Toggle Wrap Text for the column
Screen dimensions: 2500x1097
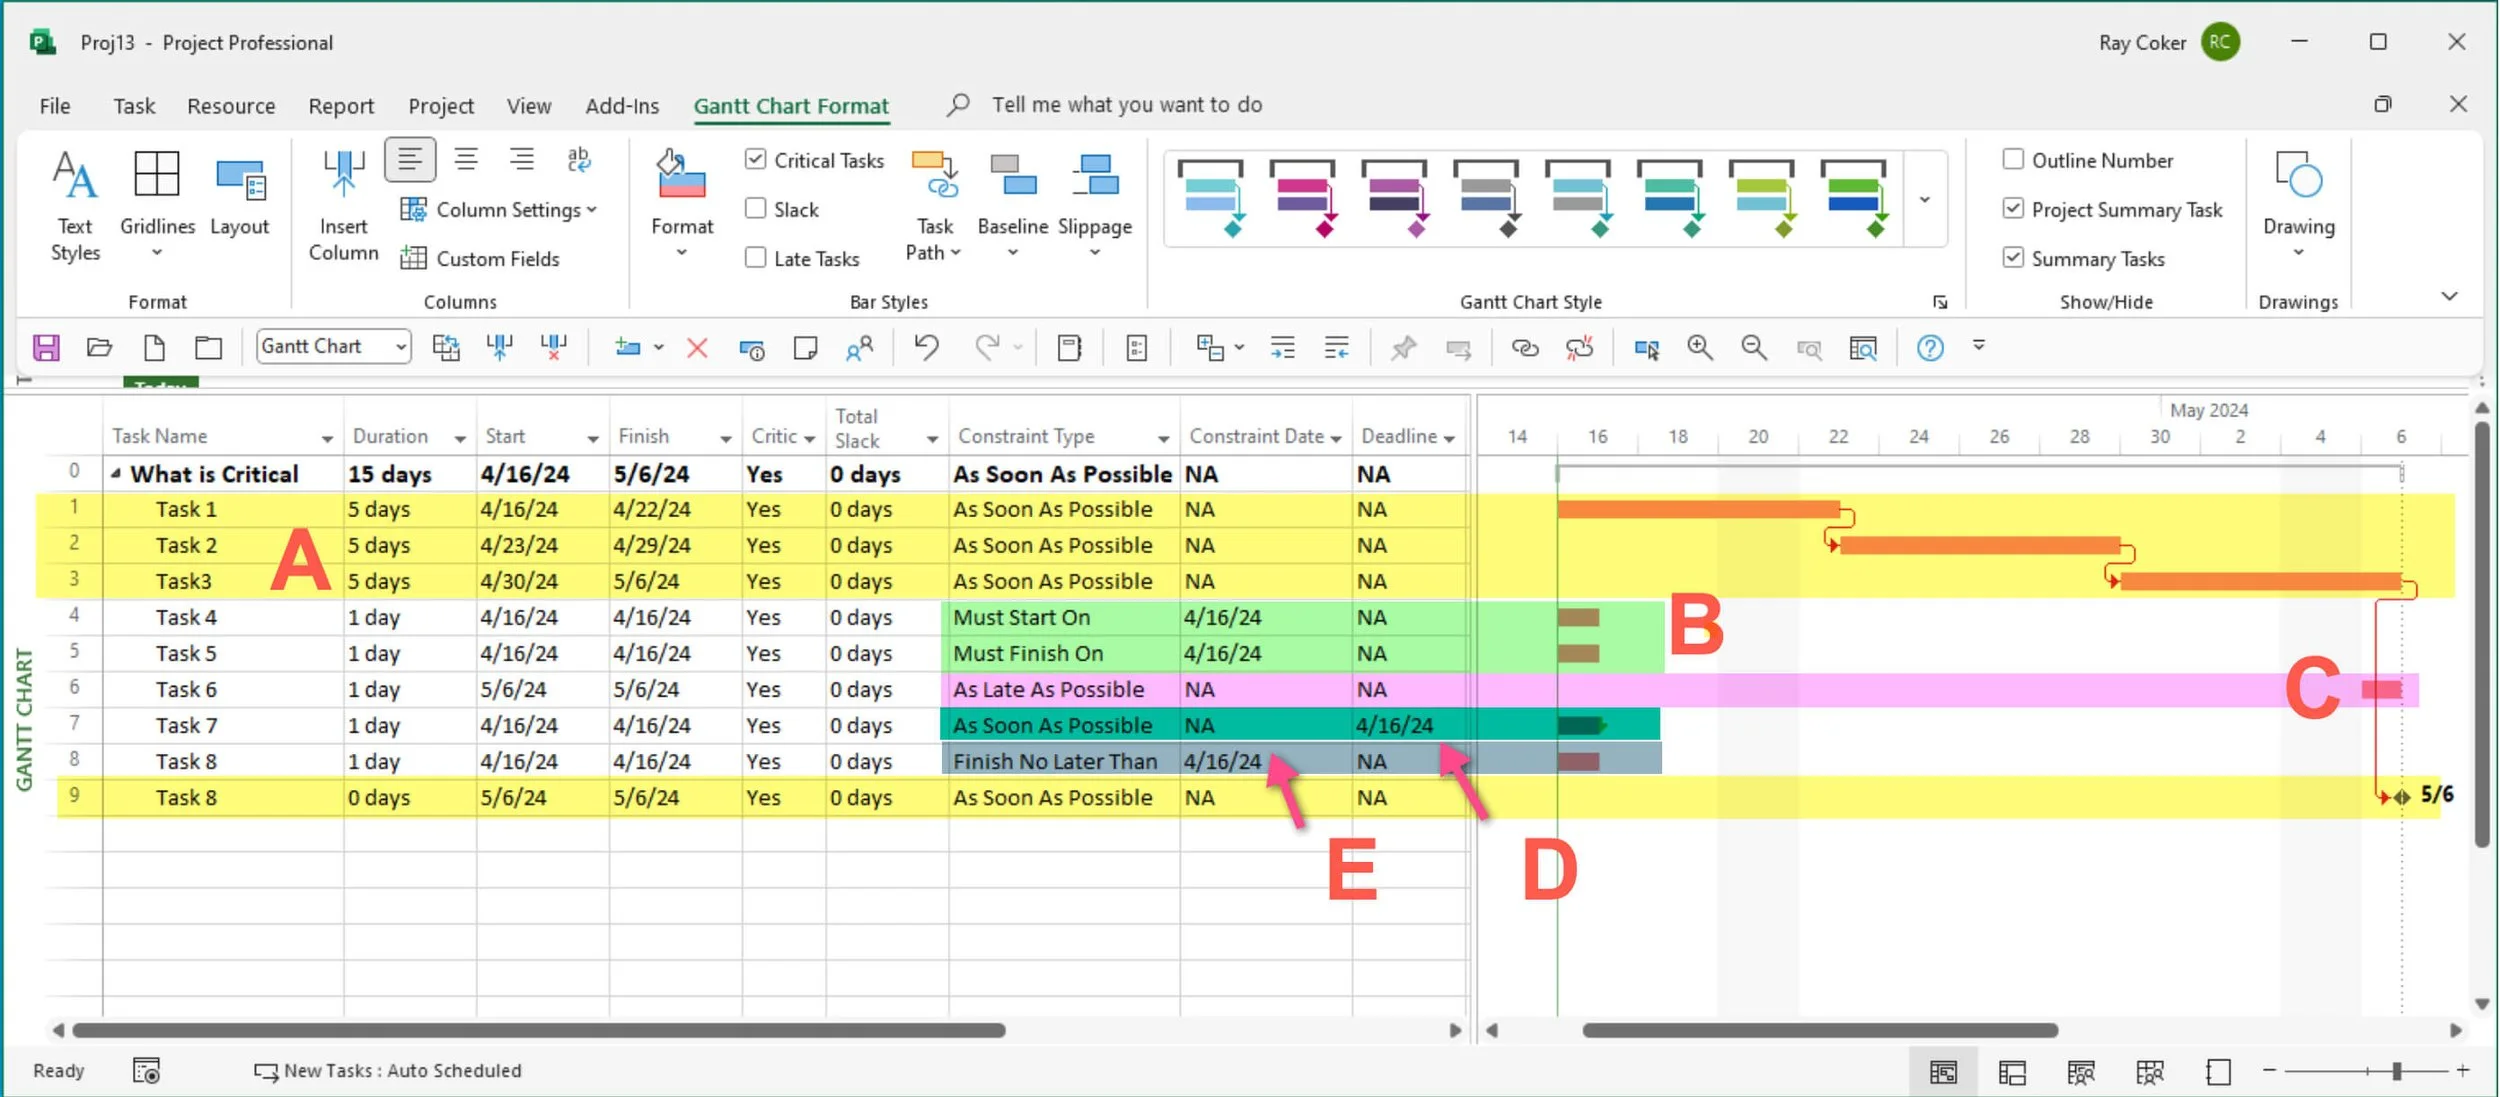tap(578, 160)
